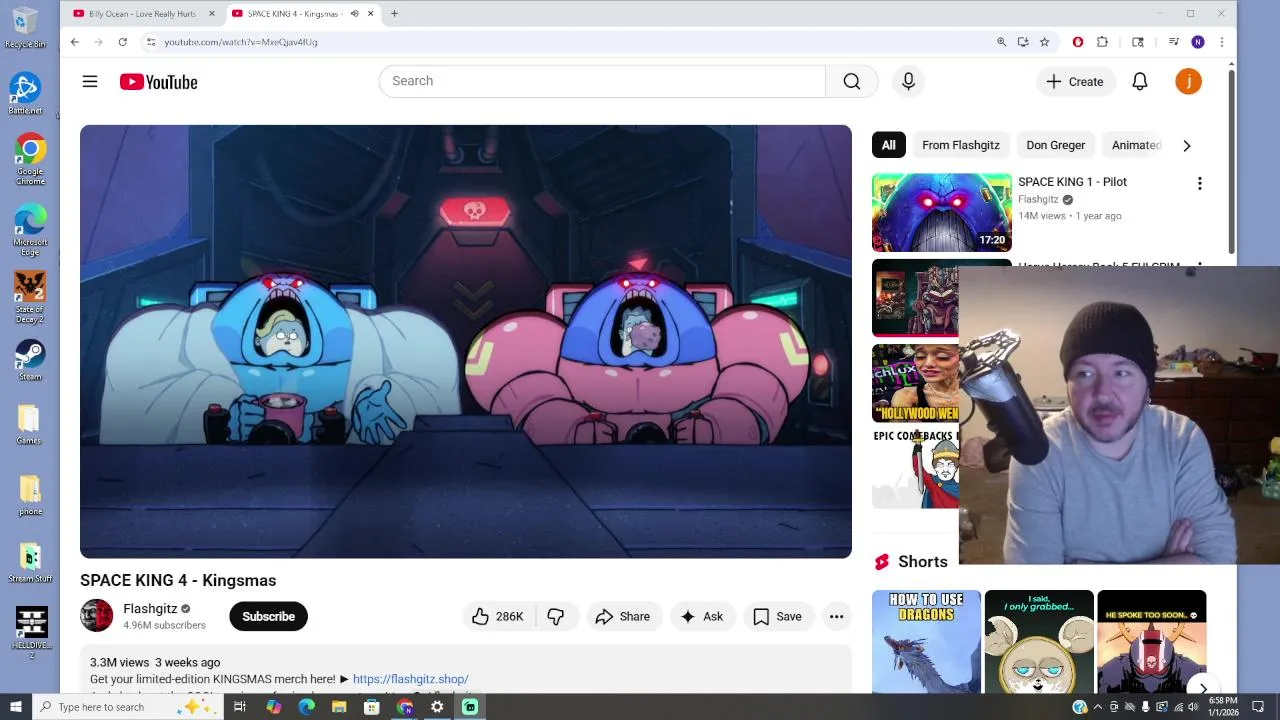Open the Flashgitz channel avatar
Image resolution: width=1280 pixels, height=720 pixels.
point(97,616)
